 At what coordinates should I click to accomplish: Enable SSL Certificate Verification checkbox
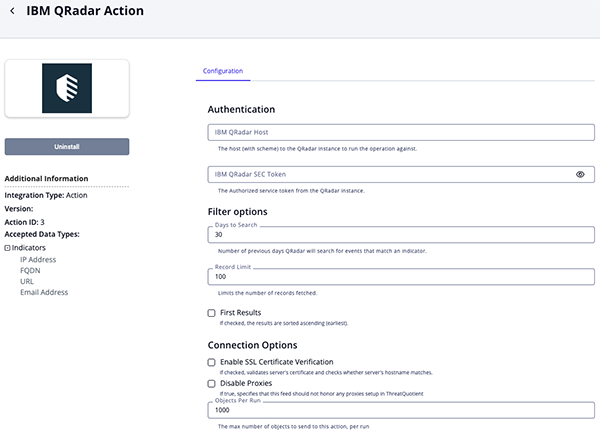point(212,362)
